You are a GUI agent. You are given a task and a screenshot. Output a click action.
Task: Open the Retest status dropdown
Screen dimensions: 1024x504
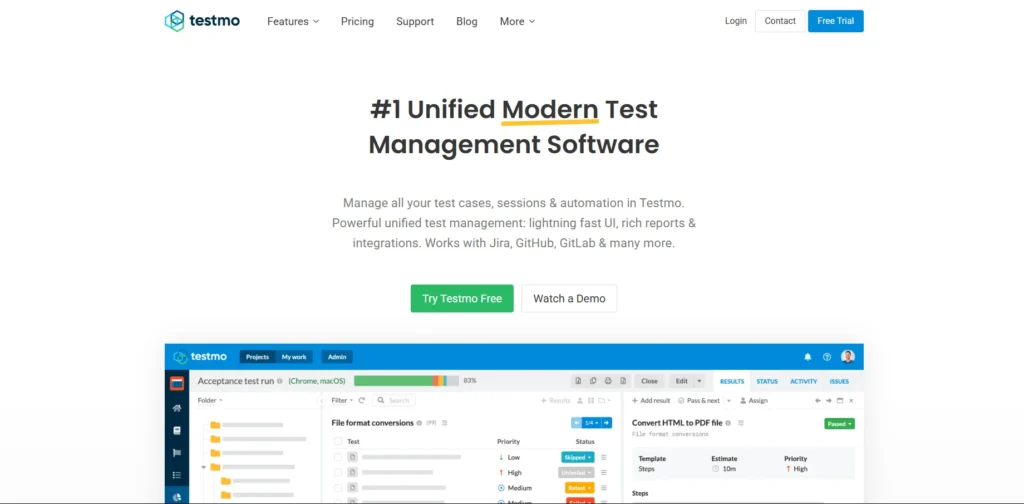[x=579, y=488]
